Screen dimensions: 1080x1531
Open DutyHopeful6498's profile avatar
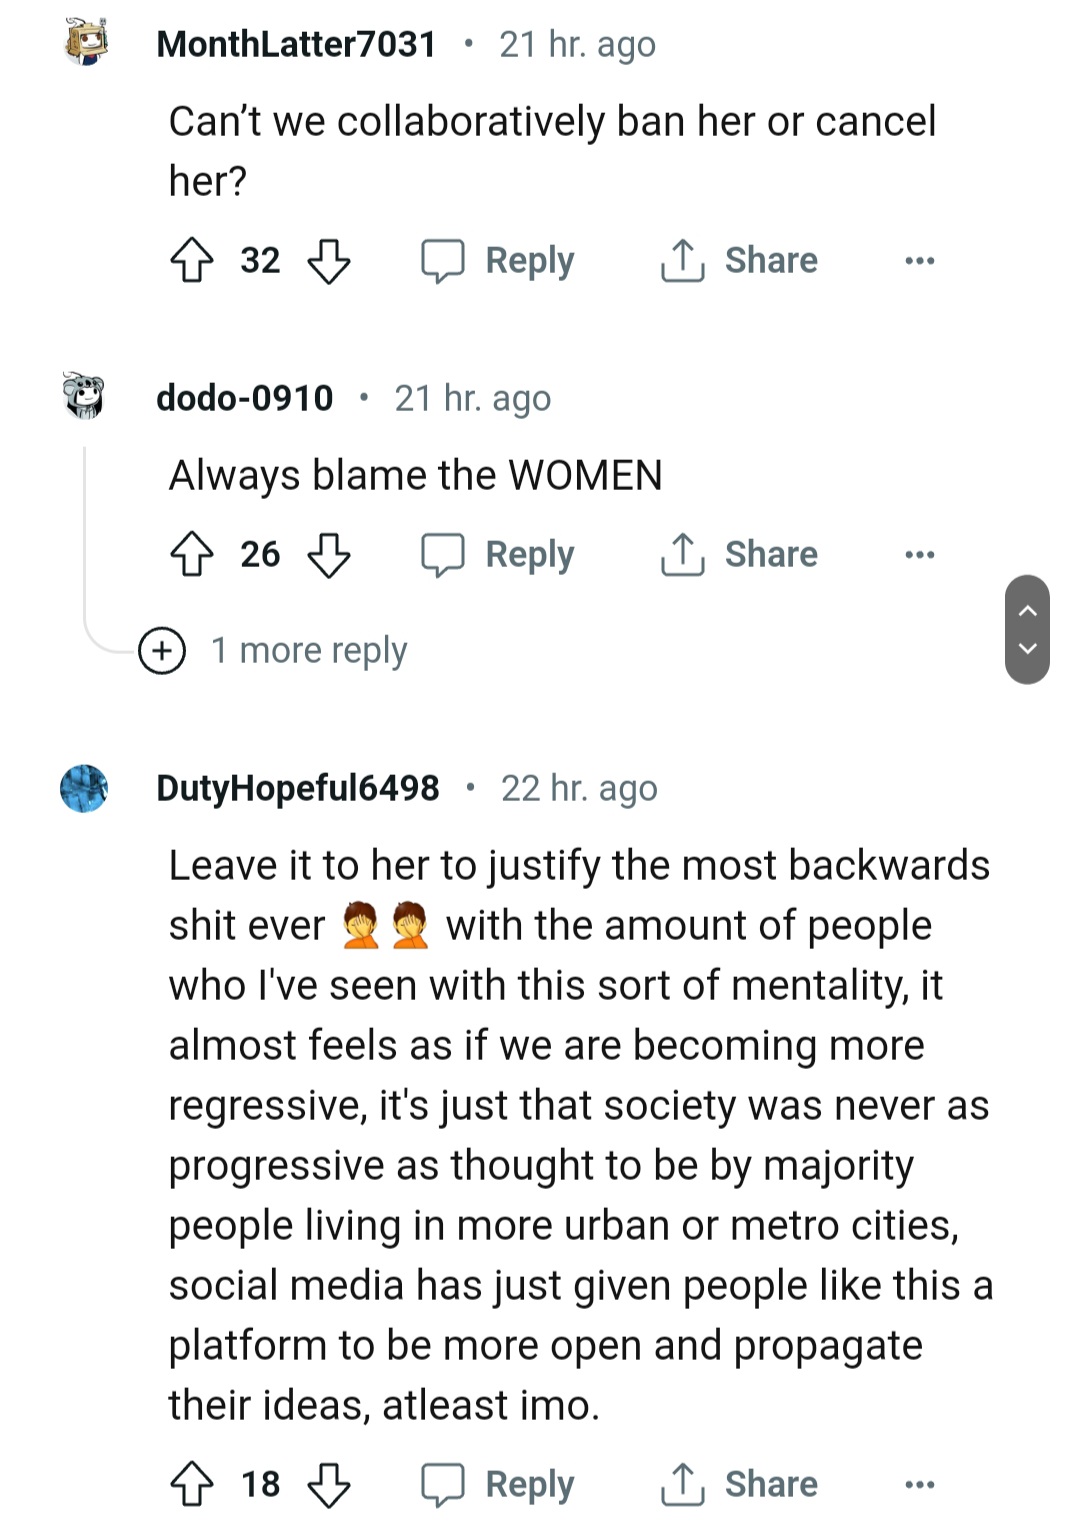pyautogui.click(x=84, y=789)
